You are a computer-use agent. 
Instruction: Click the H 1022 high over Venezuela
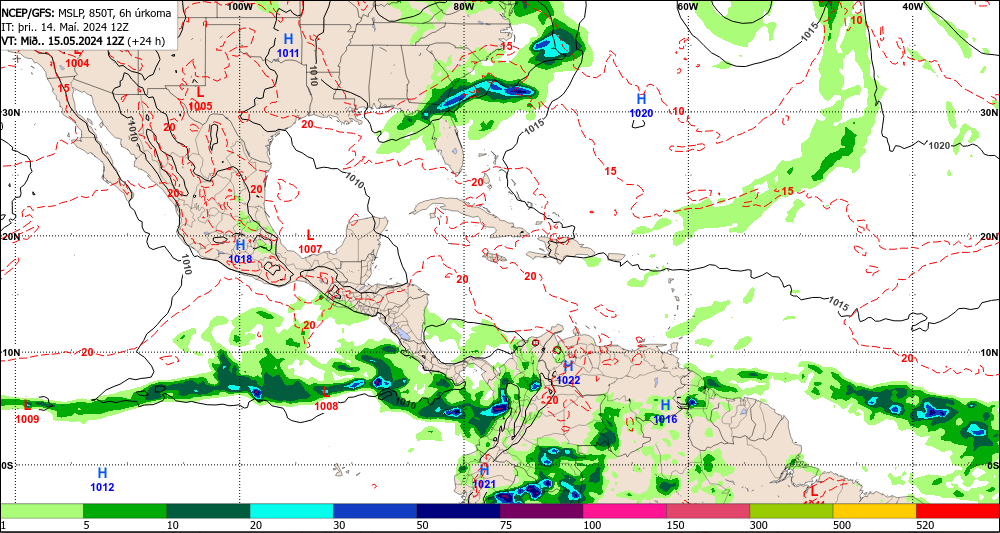[568, 372]
